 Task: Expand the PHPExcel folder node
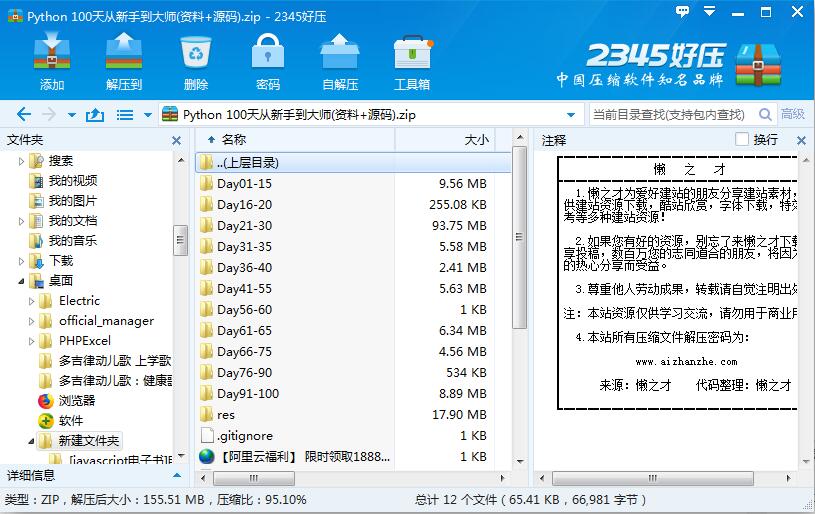tap(31, 341)
